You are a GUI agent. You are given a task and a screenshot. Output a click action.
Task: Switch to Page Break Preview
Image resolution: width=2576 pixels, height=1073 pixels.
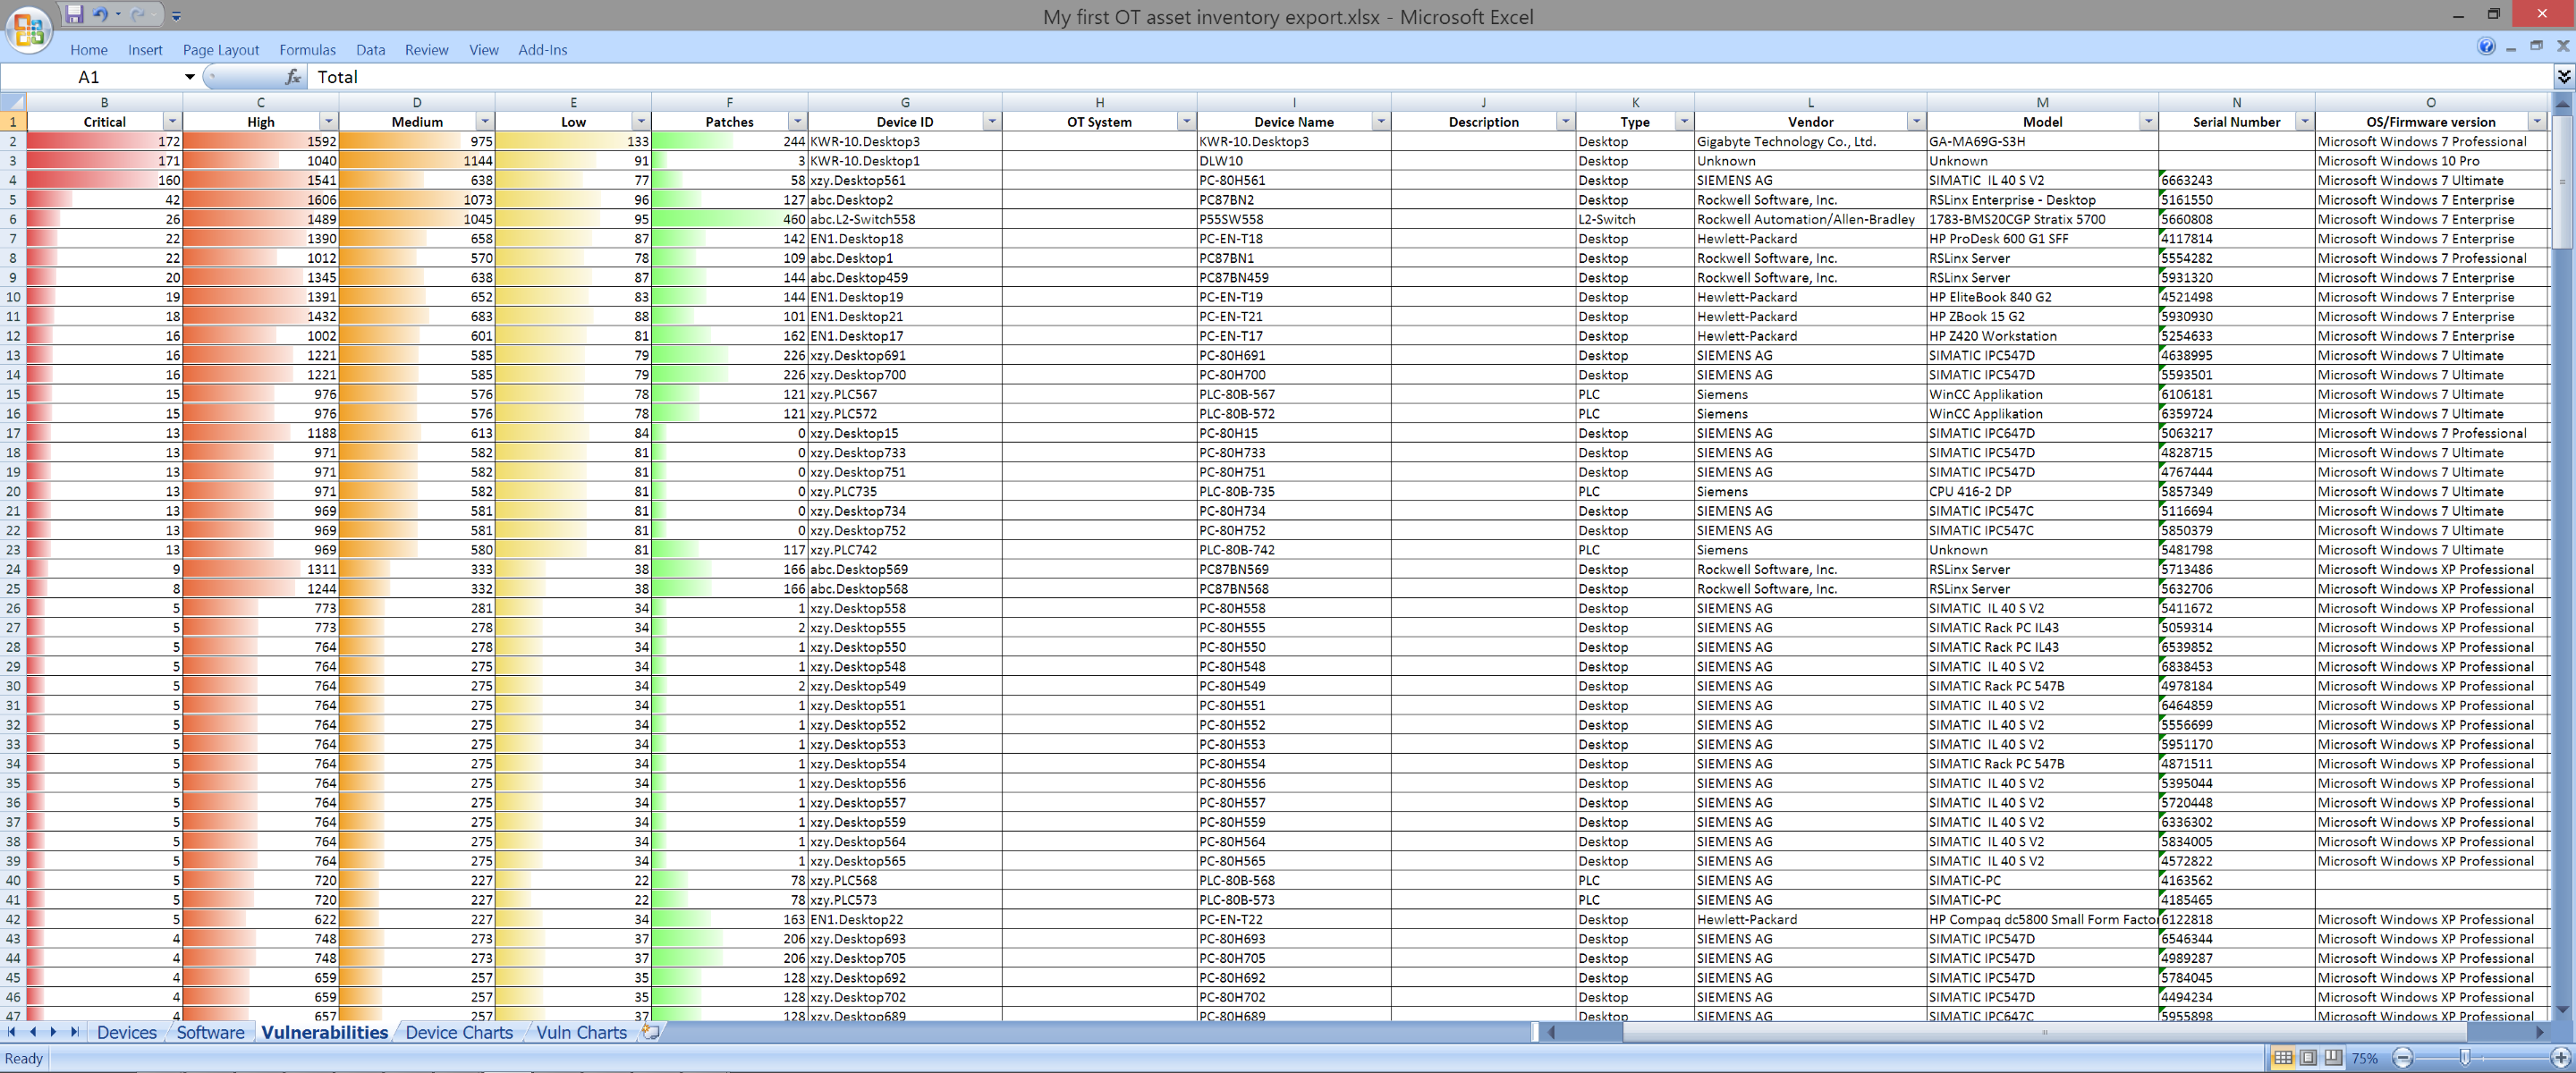click(2333, 1057)
